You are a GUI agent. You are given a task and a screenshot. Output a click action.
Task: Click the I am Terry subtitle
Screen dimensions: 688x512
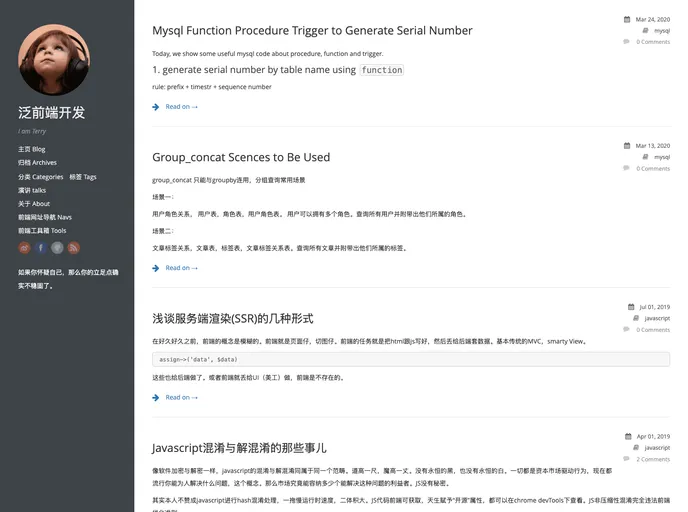[x=32, y=131]
